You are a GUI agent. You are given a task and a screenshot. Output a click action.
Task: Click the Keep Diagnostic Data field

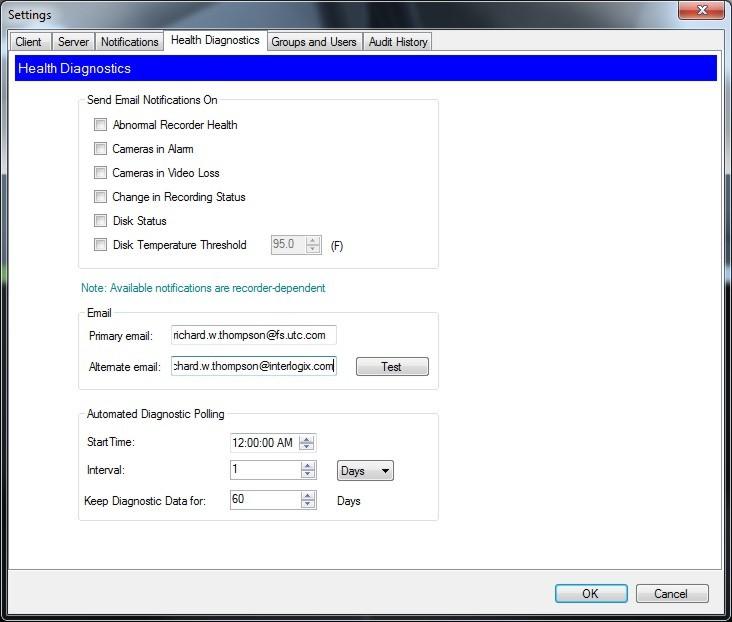[x=265, y=500]
